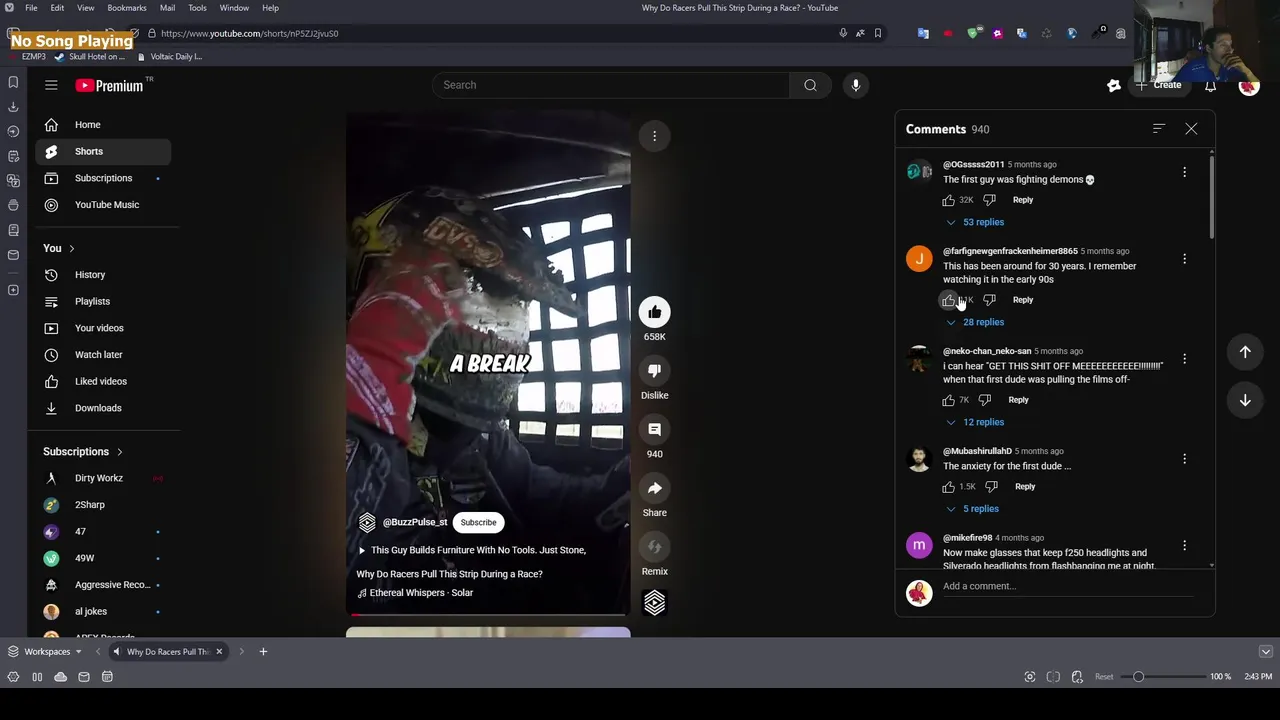Open Downloads in the sidebar

click(103, 408)
